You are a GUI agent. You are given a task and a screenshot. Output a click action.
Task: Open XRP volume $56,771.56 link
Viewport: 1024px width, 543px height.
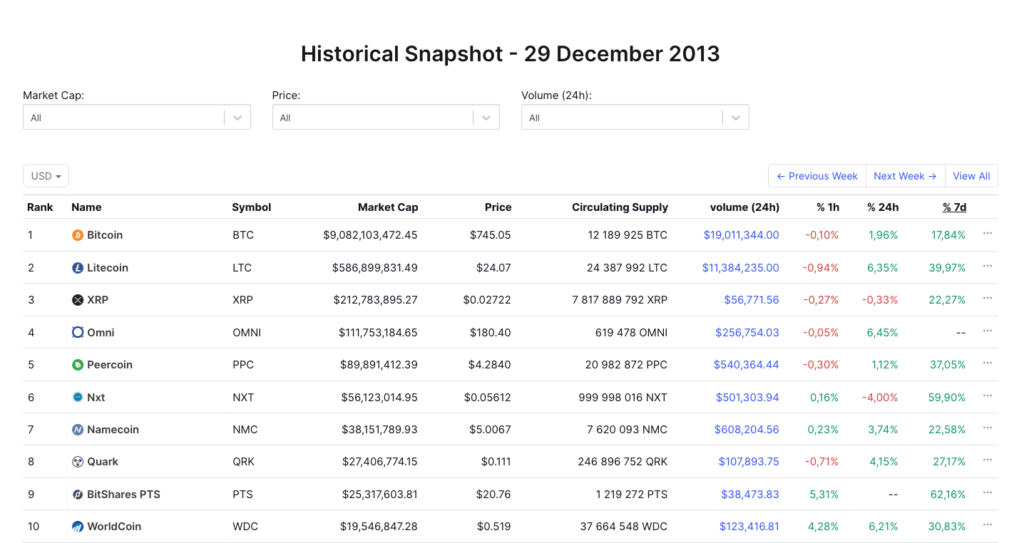(752, 300)
